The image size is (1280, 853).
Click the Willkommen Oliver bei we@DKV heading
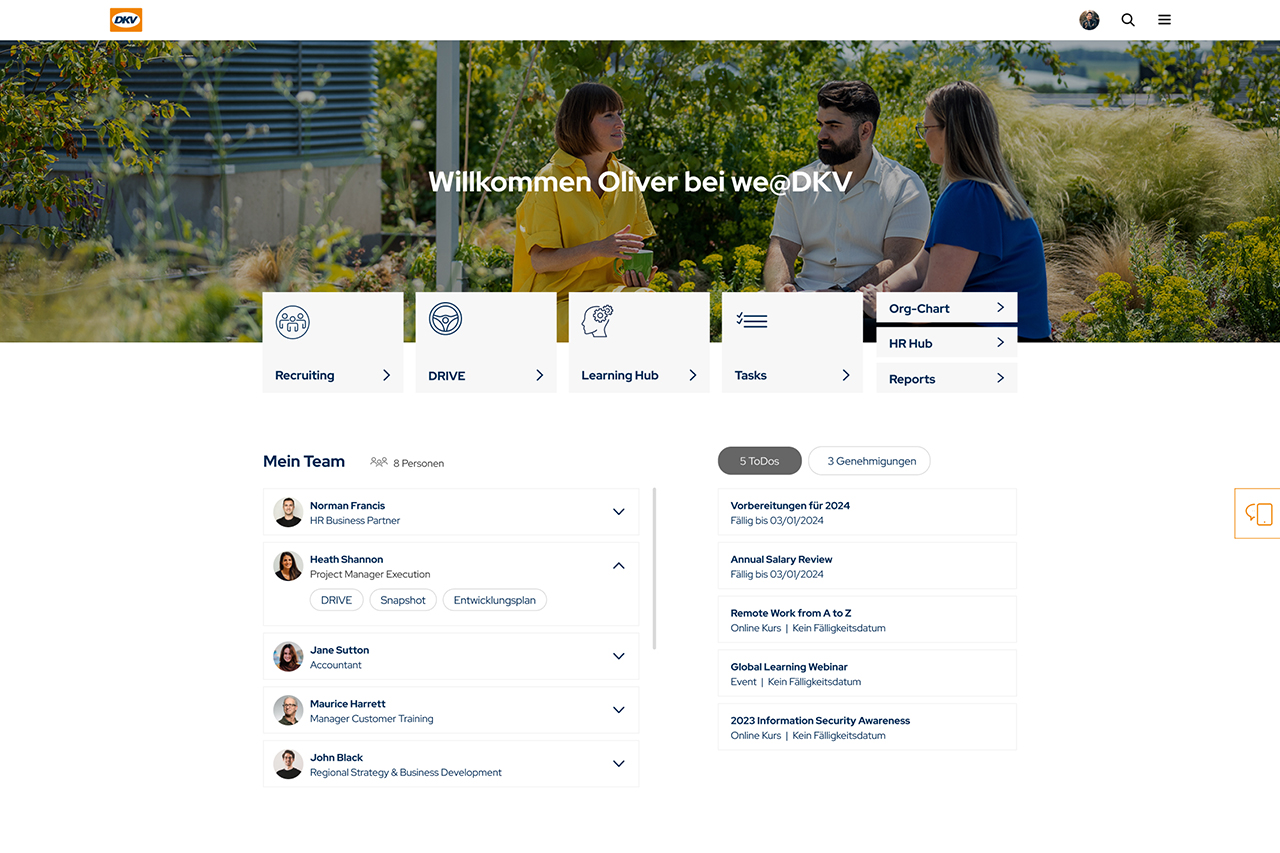click(x=640, y=181)
